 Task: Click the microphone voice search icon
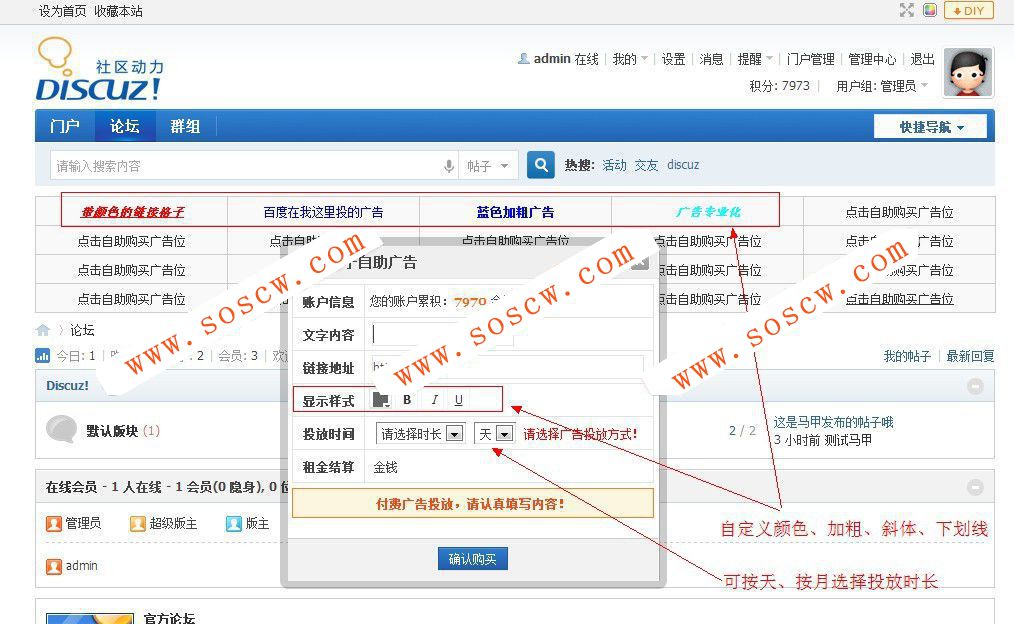point(449,167)
